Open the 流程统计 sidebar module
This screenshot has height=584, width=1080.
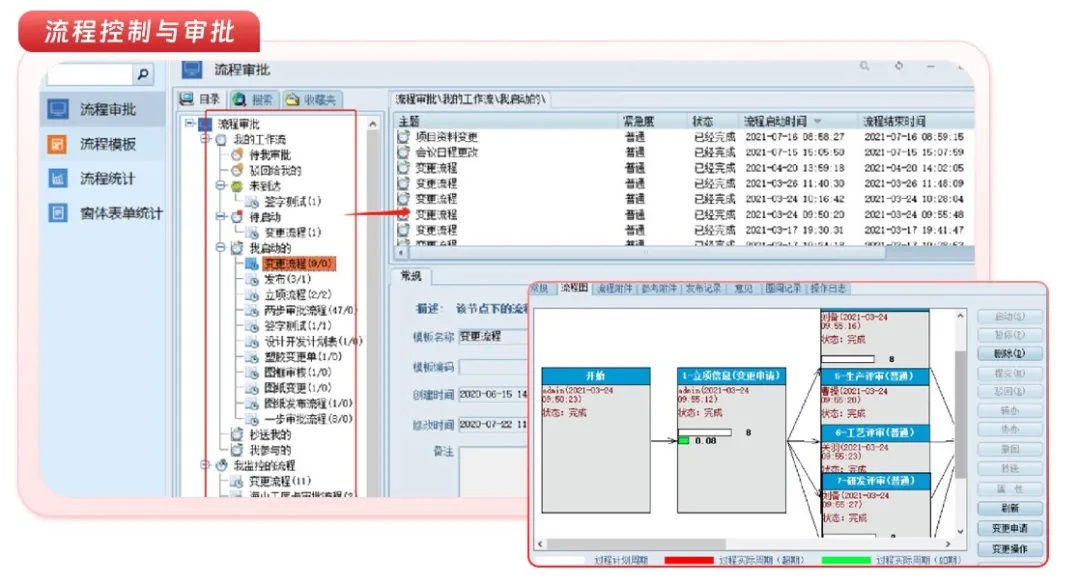pos(107,179)
